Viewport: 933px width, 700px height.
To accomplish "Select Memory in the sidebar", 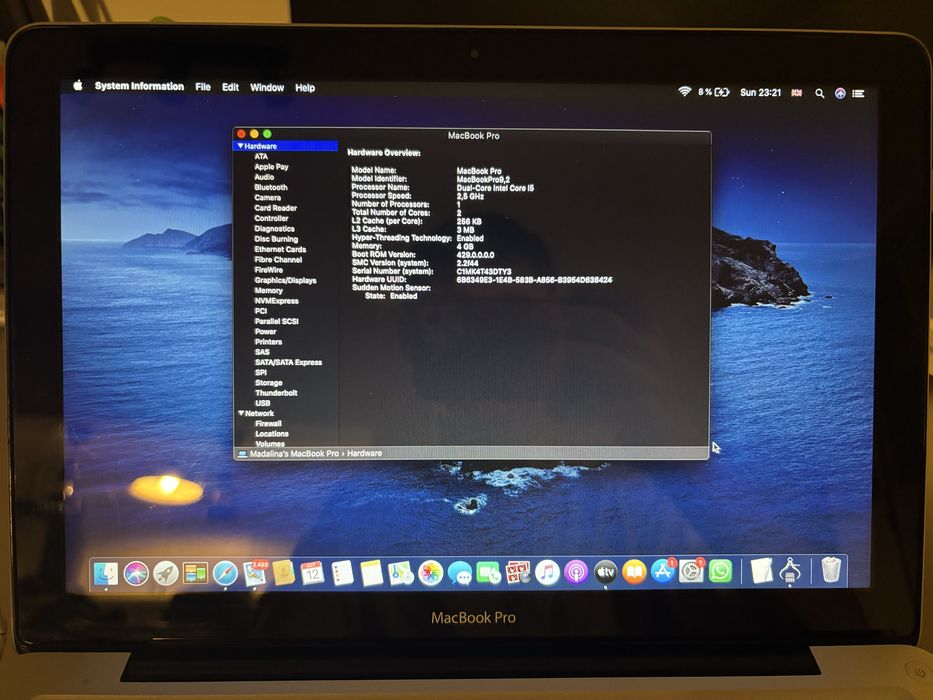I will point(268,290).
